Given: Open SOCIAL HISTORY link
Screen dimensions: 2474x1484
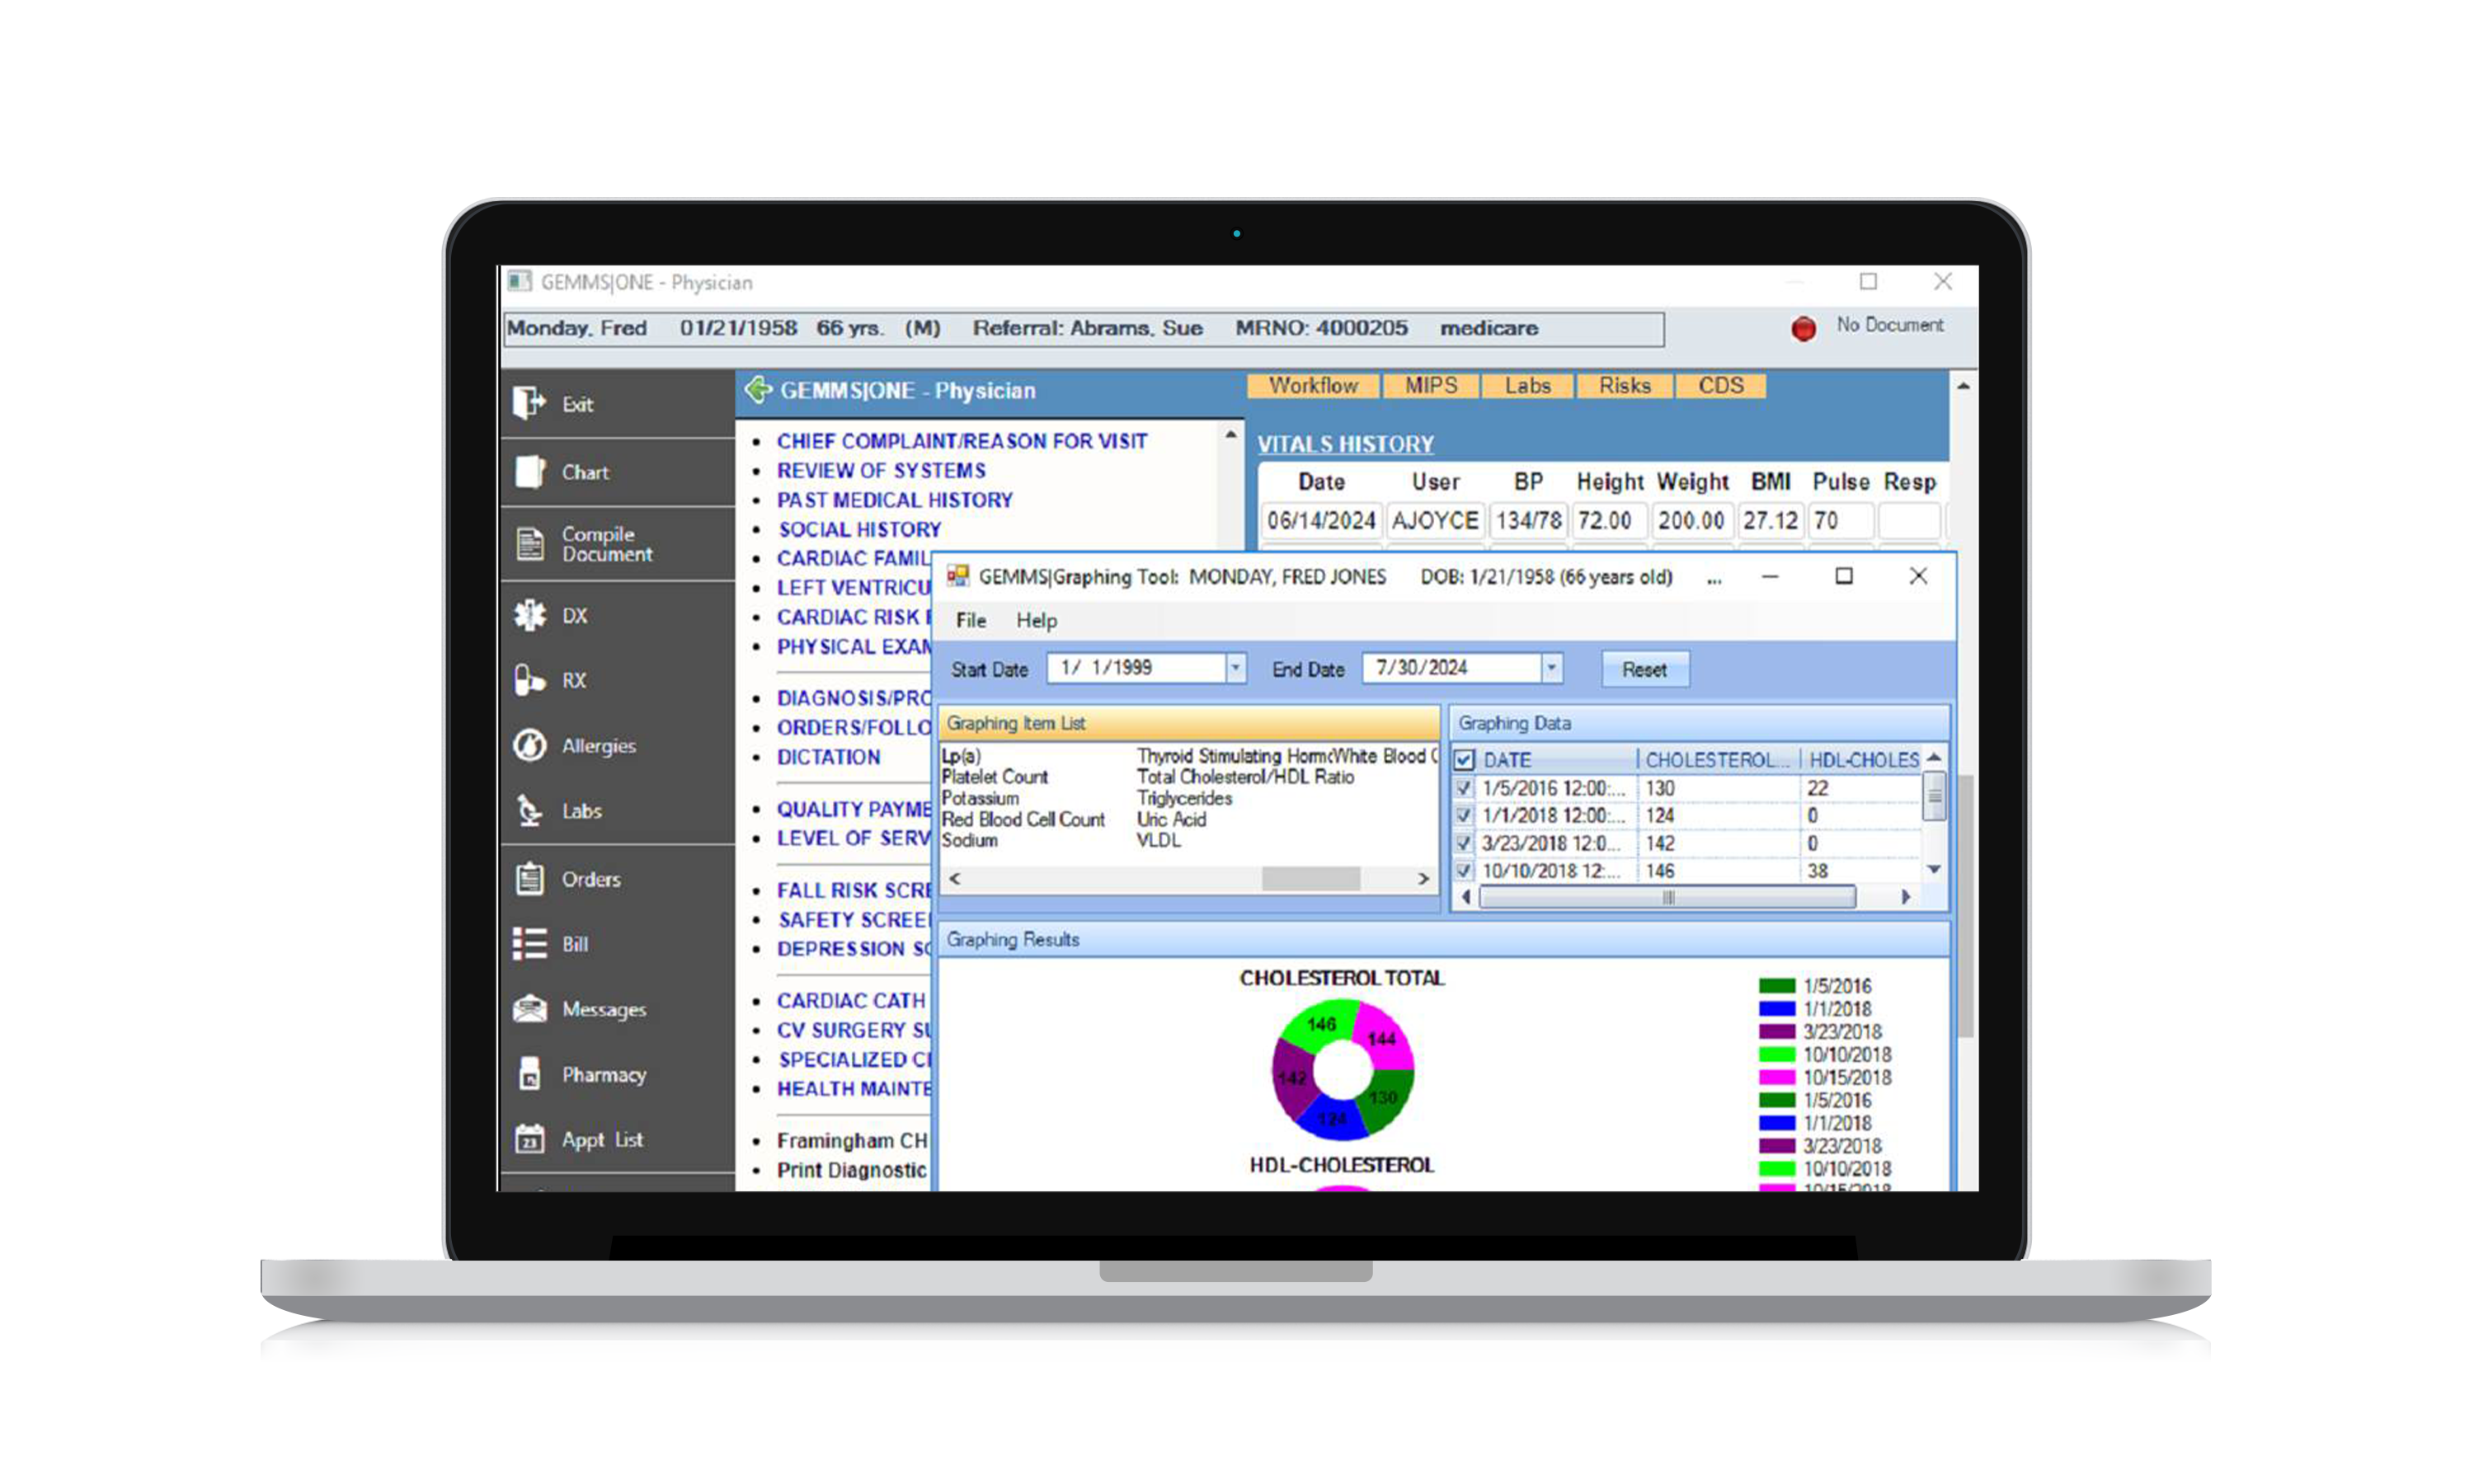Looking at the screenshot, I should (859, 529).
